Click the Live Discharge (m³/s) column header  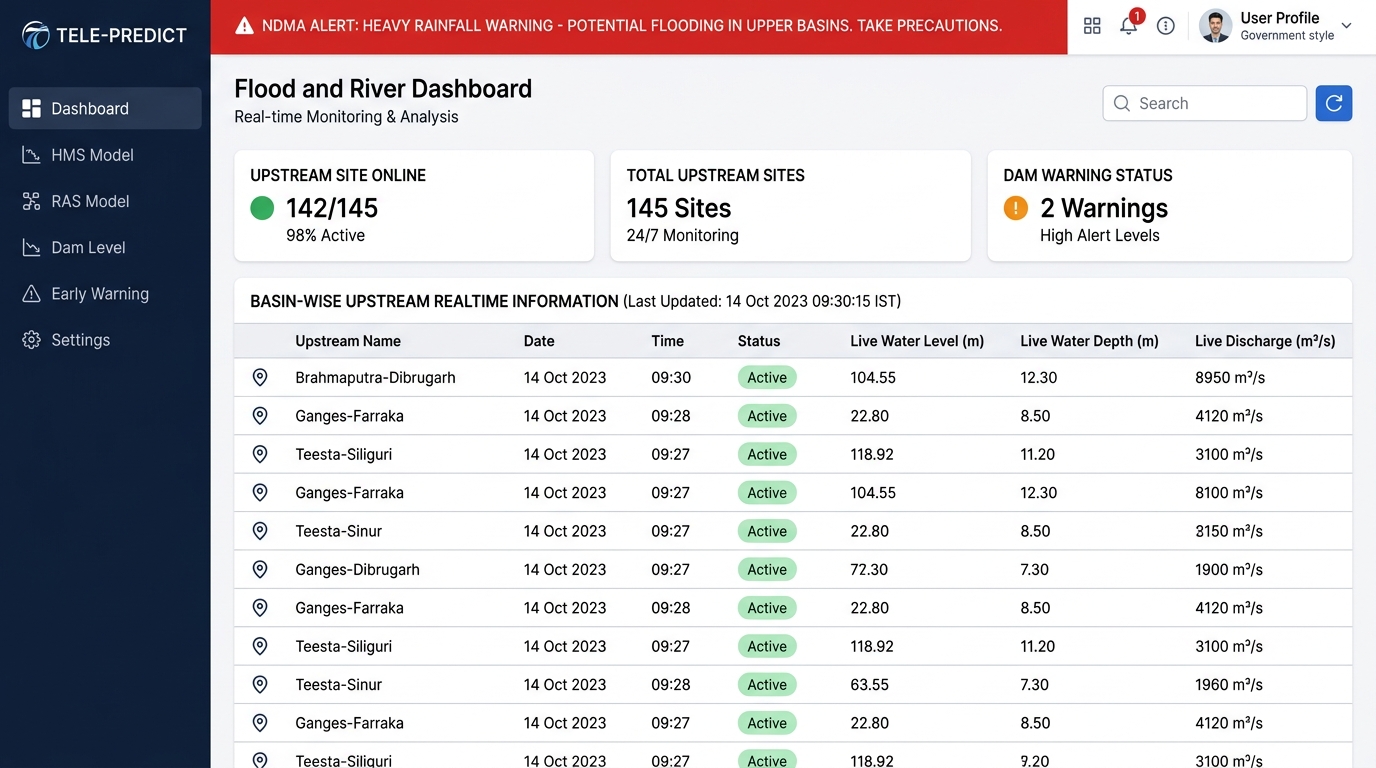[1265, 341]
